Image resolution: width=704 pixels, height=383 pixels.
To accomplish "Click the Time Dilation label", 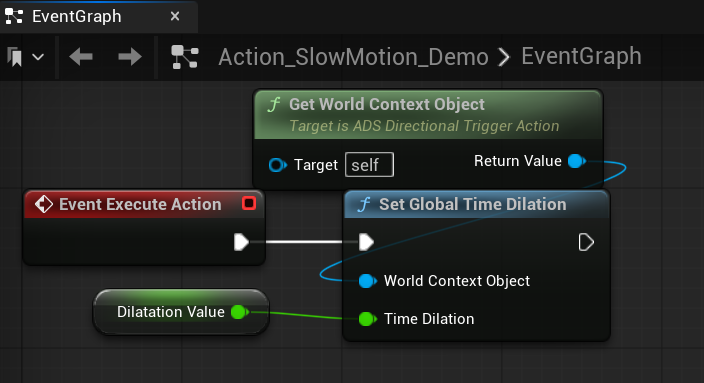I will (x=429, y=319).
